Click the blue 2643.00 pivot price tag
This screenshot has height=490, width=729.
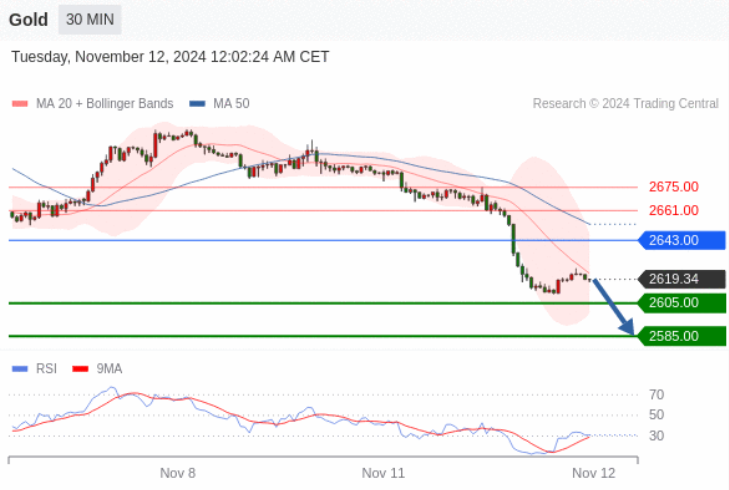[x=682, y=240]
